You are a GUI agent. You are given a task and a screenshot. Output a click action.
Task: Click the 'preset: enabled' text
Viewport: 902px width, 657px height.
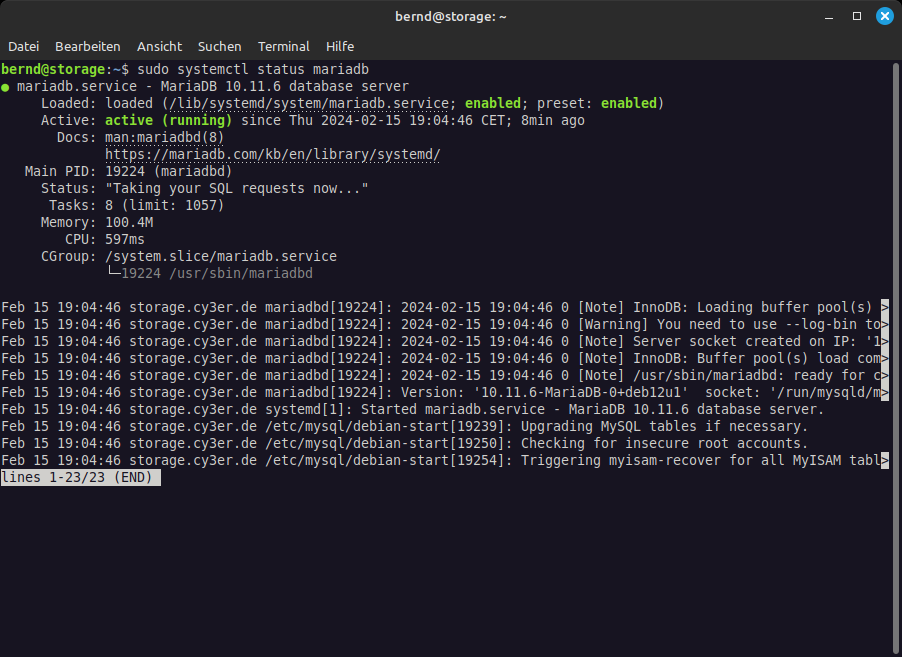pyautogui.click(x=597, y=104)
